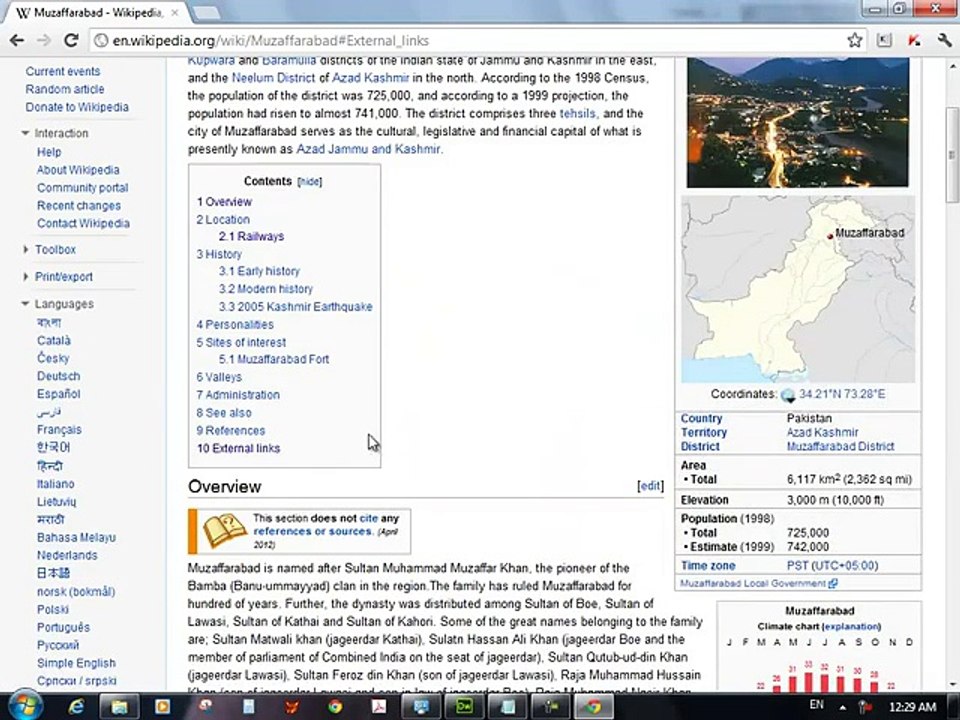Open Windows Explorer folder on the taskbar
The height and width of the screenshot is (720, 960).
pos(119,707)
